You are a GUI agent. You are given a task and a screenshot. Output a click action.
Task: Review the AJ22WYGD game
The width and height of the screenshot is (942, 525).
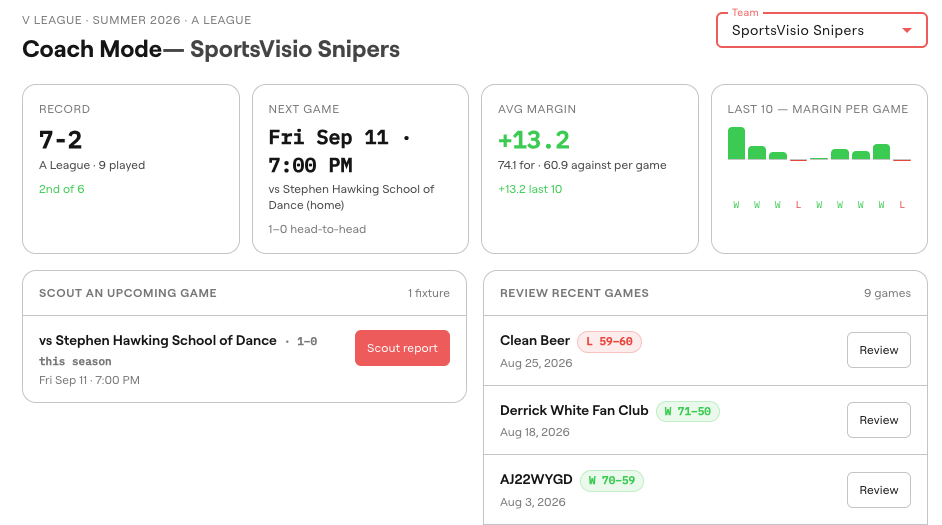(878, 490)
